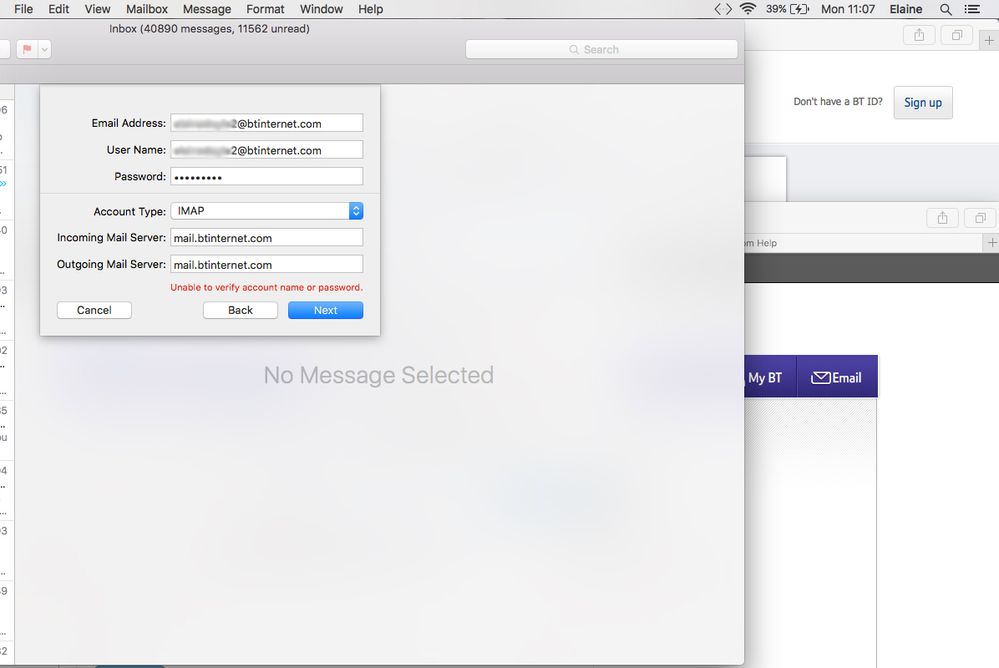Viewport: 999px width, 668px height.
Task: Open the Account Type IMAP dropdown
Action: tap(266, 211)
